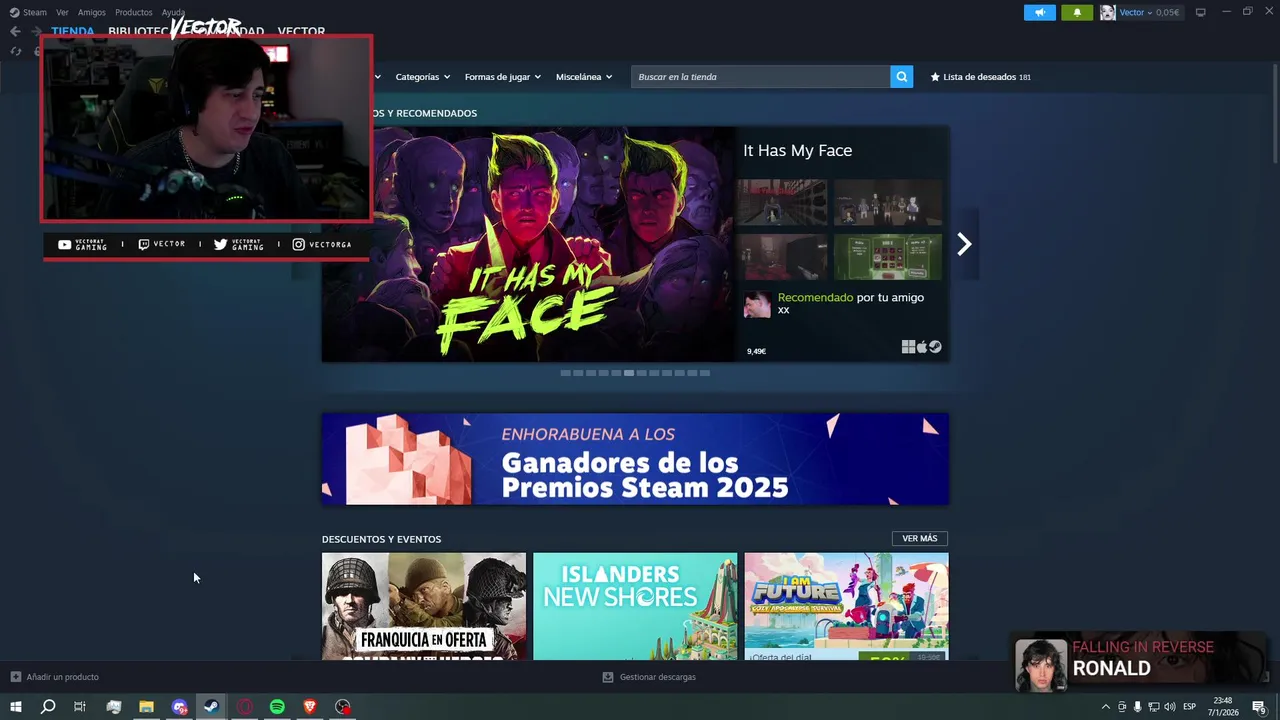1280x720 pixels.
Task: Switch to the TIENDA tab
Action: 73,31
